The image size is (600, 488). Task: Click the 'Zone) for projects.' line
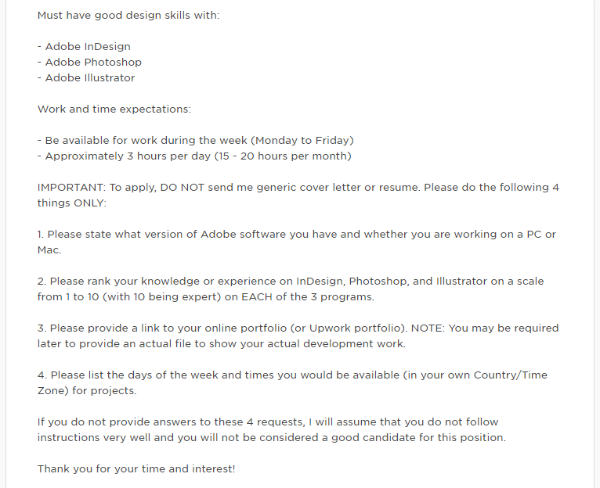tap(87, 391)
